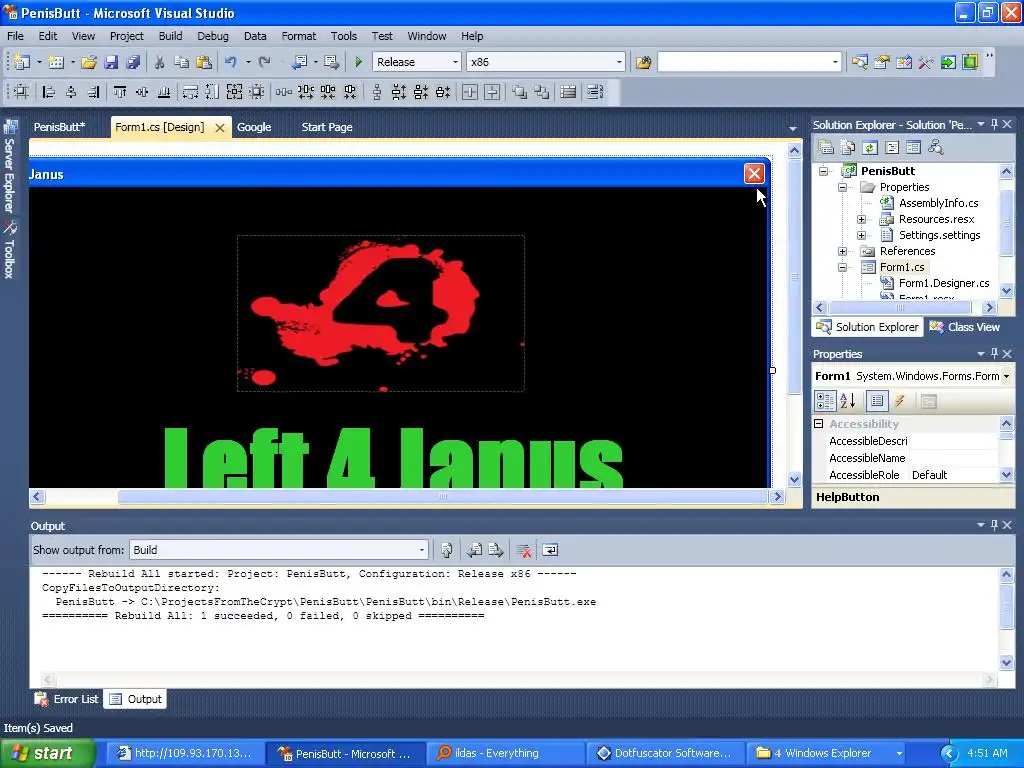Image resolution: width=1024 pixels, height=768 pixels.
Task: Click the Center Horizontally layout icon
Action: coord(470,92)
